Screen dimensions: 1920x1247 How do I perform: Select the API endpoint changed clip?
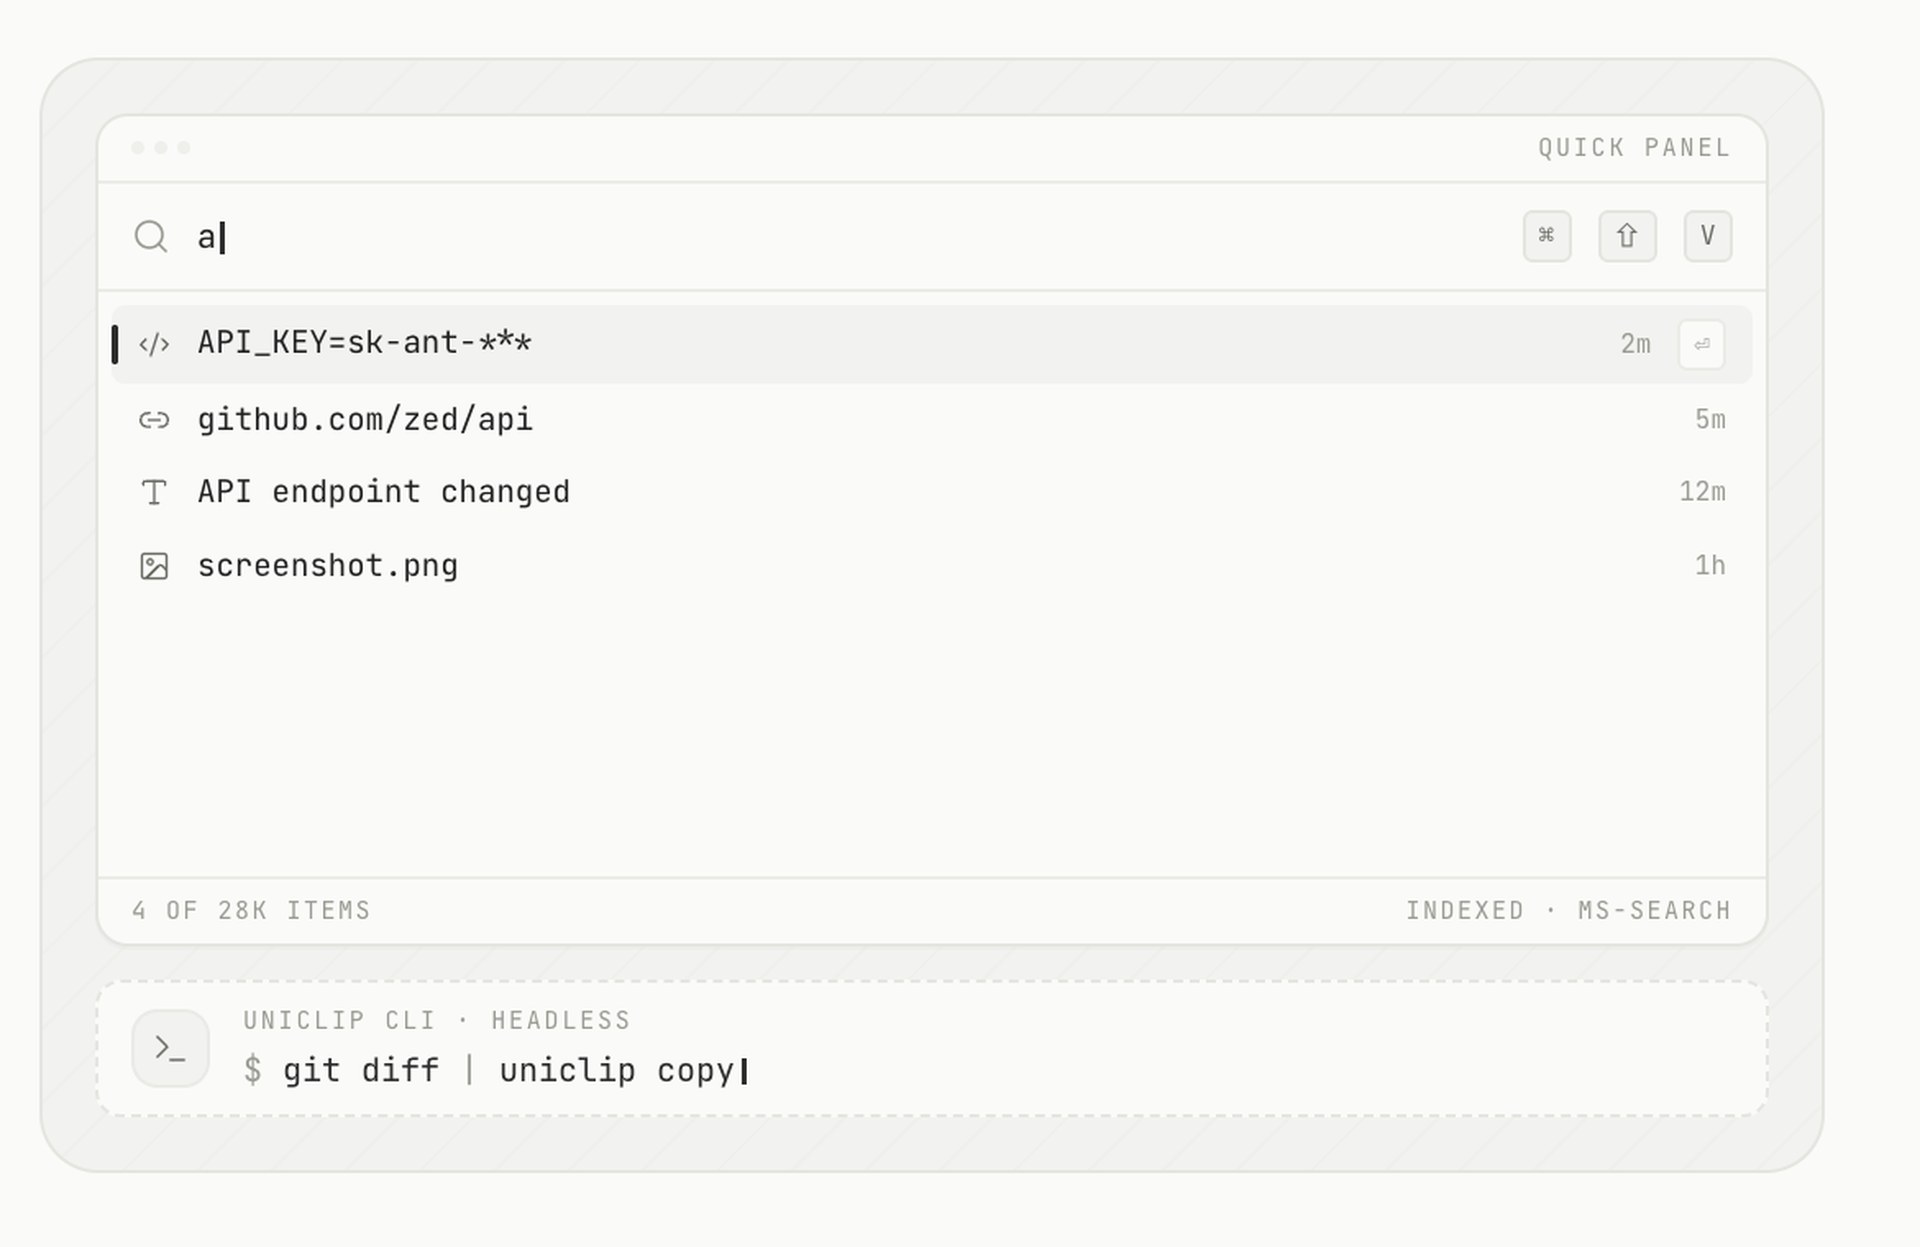(x=932, y=492)
